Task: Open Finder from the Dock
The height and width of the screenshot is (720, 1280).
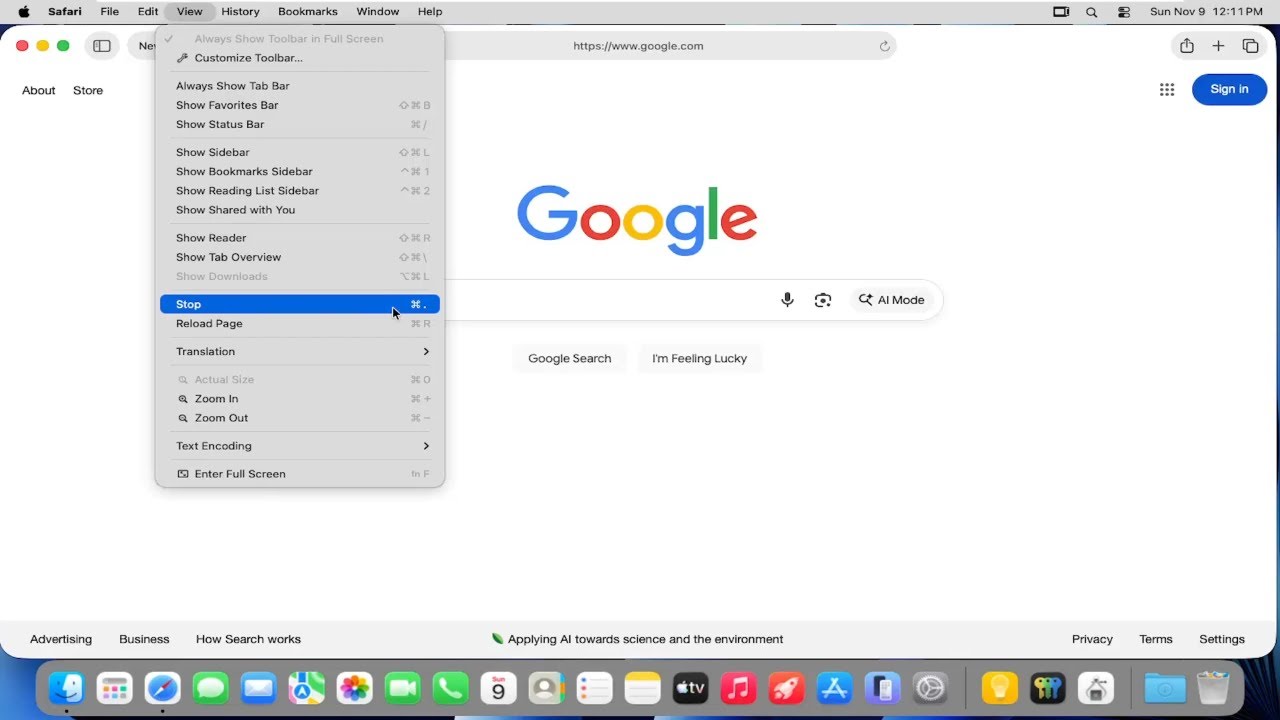Action: click(x=67, y=688)
